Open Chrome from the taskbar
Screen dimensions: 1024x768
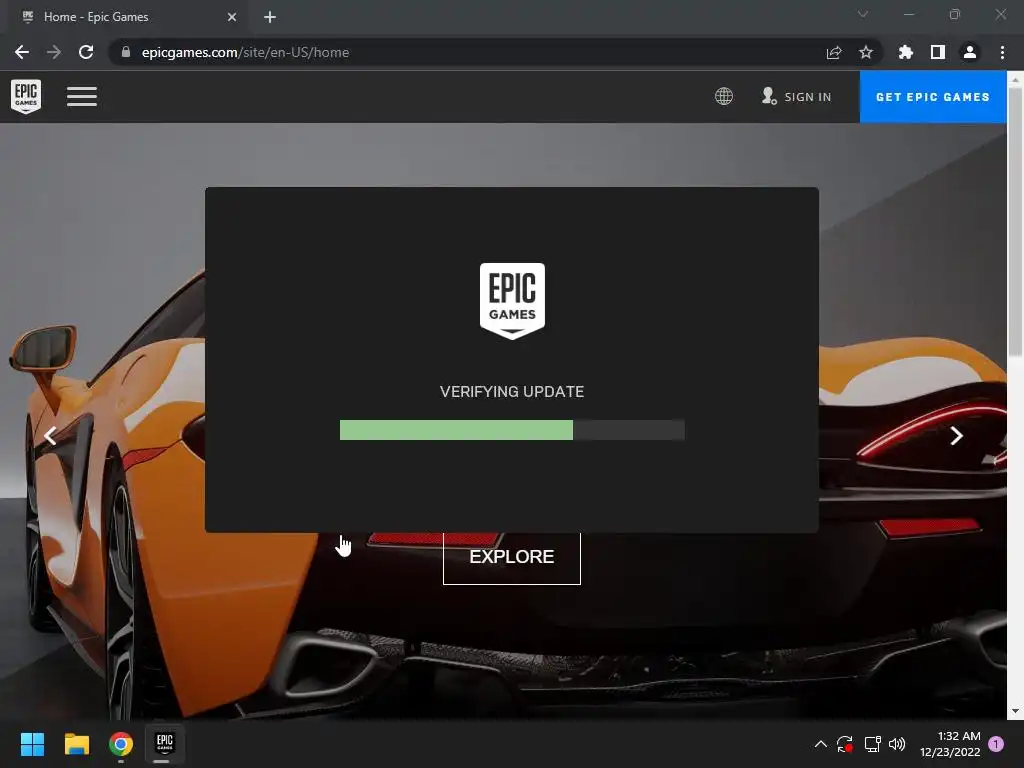121,744
